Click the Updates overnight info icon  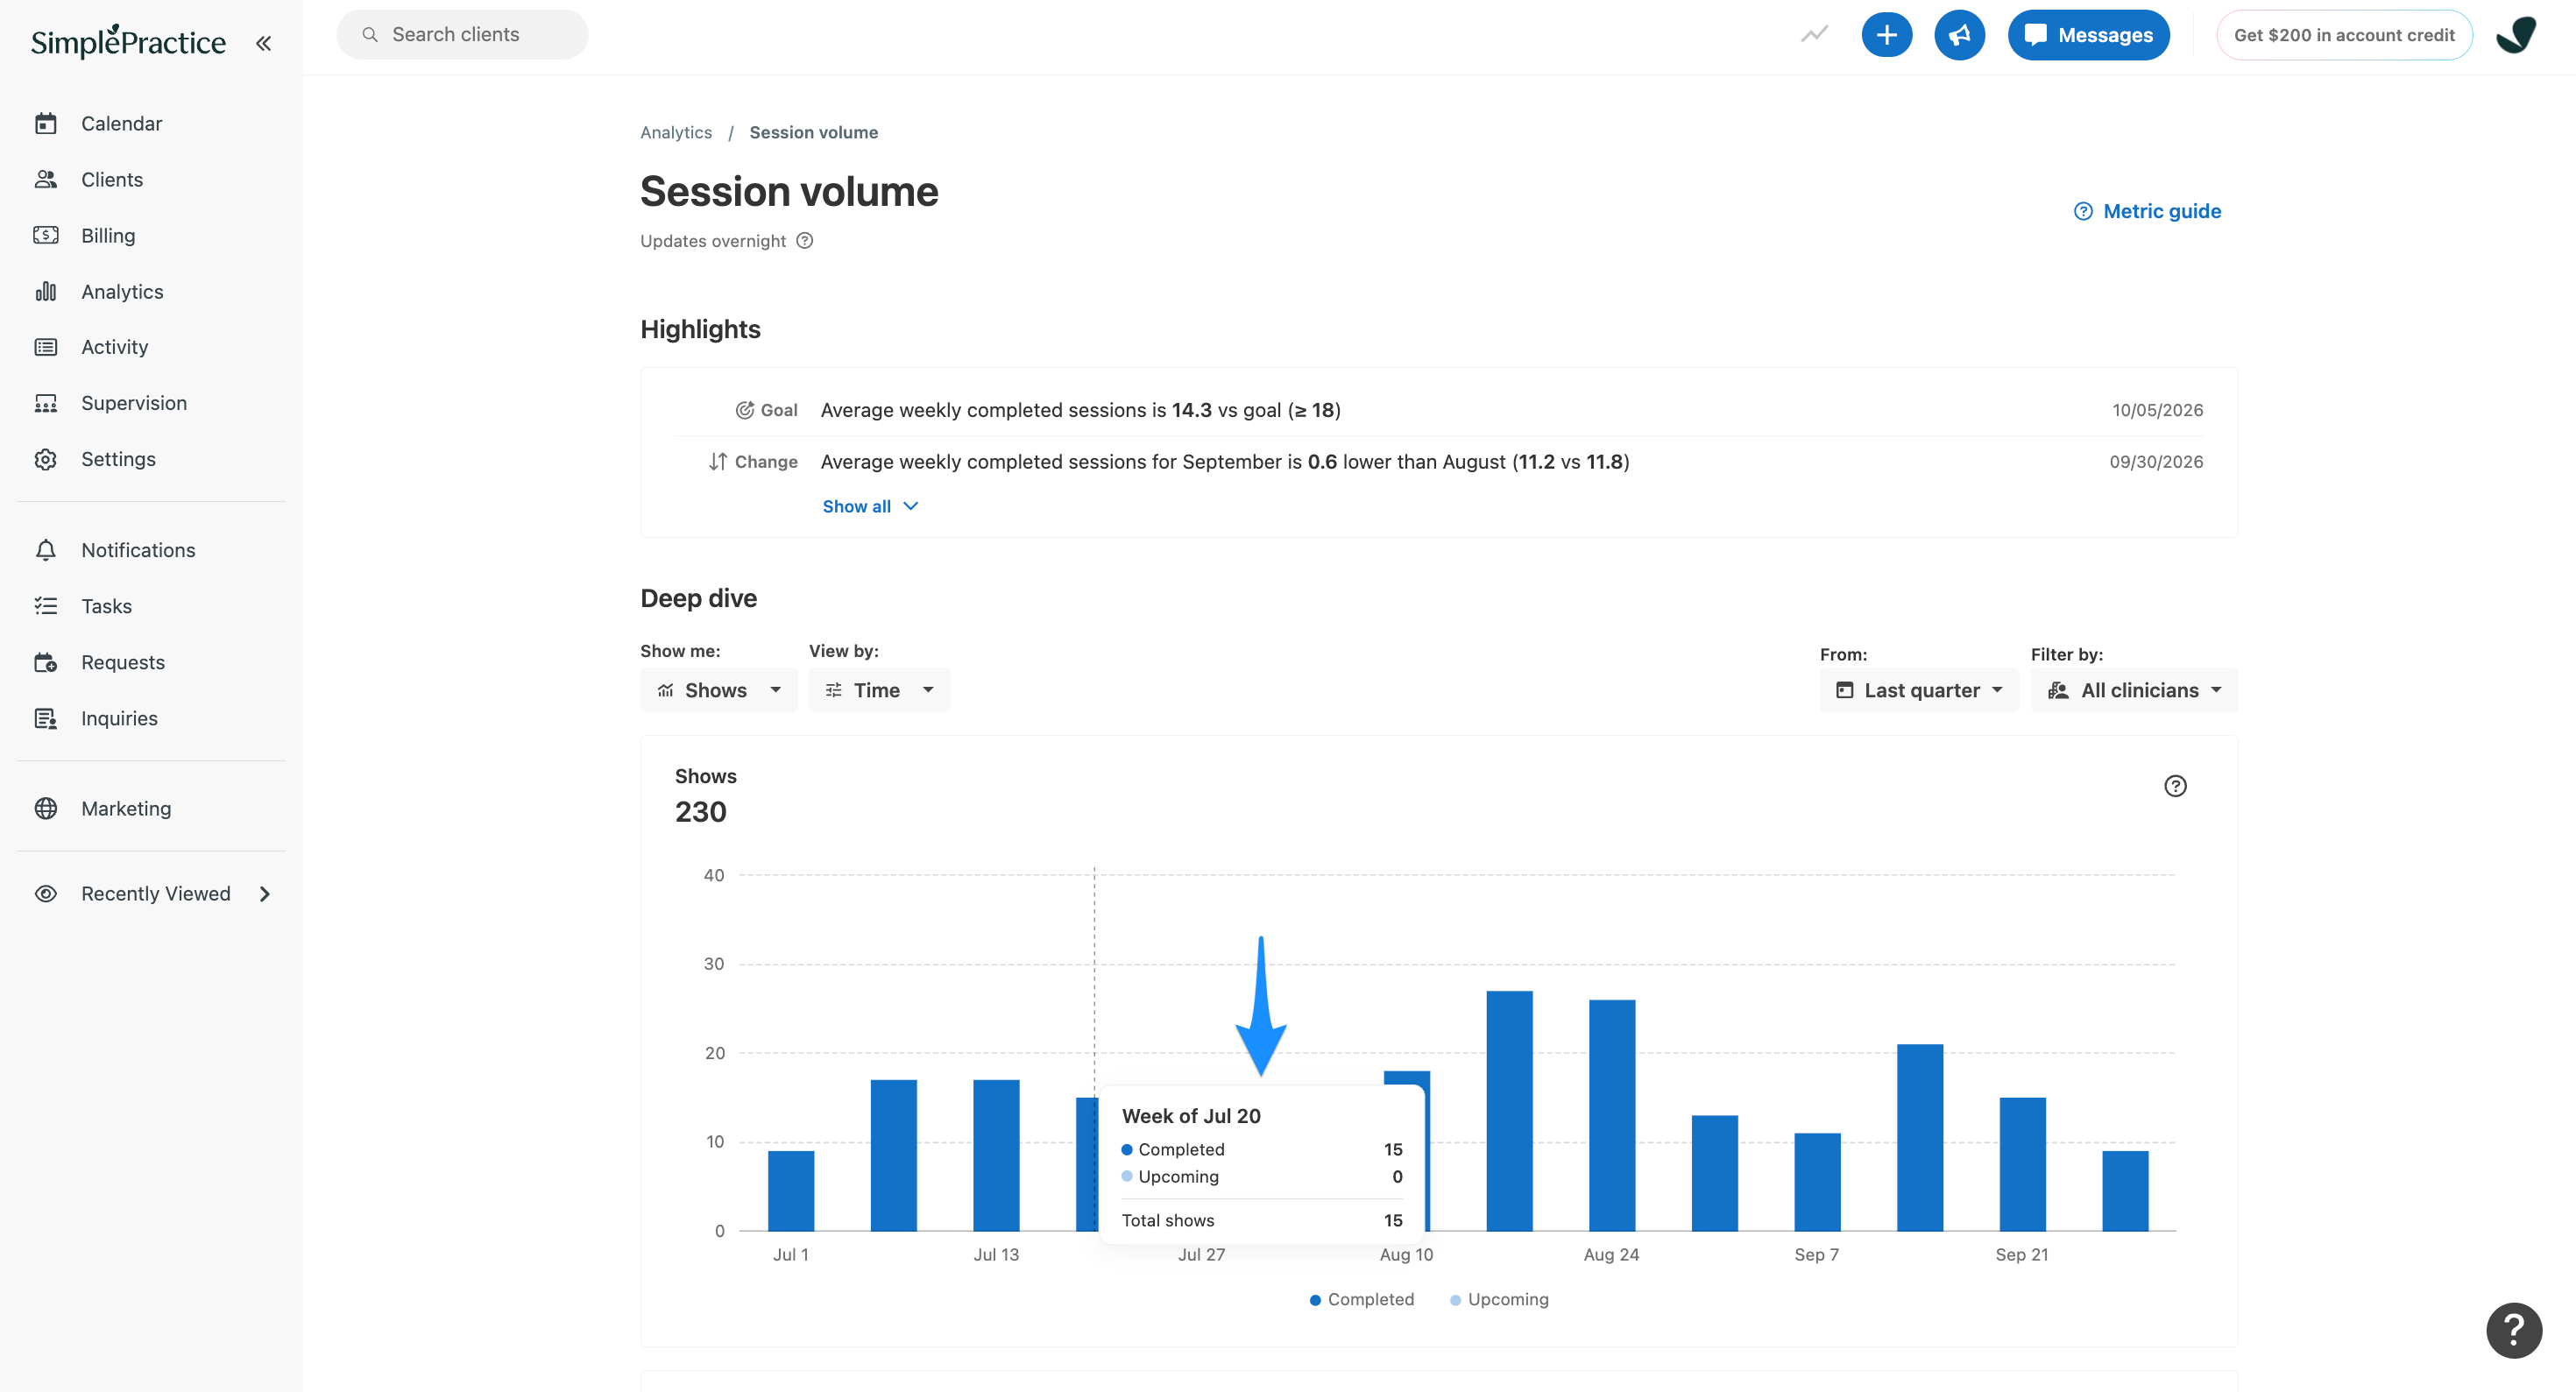pos(805,241)
